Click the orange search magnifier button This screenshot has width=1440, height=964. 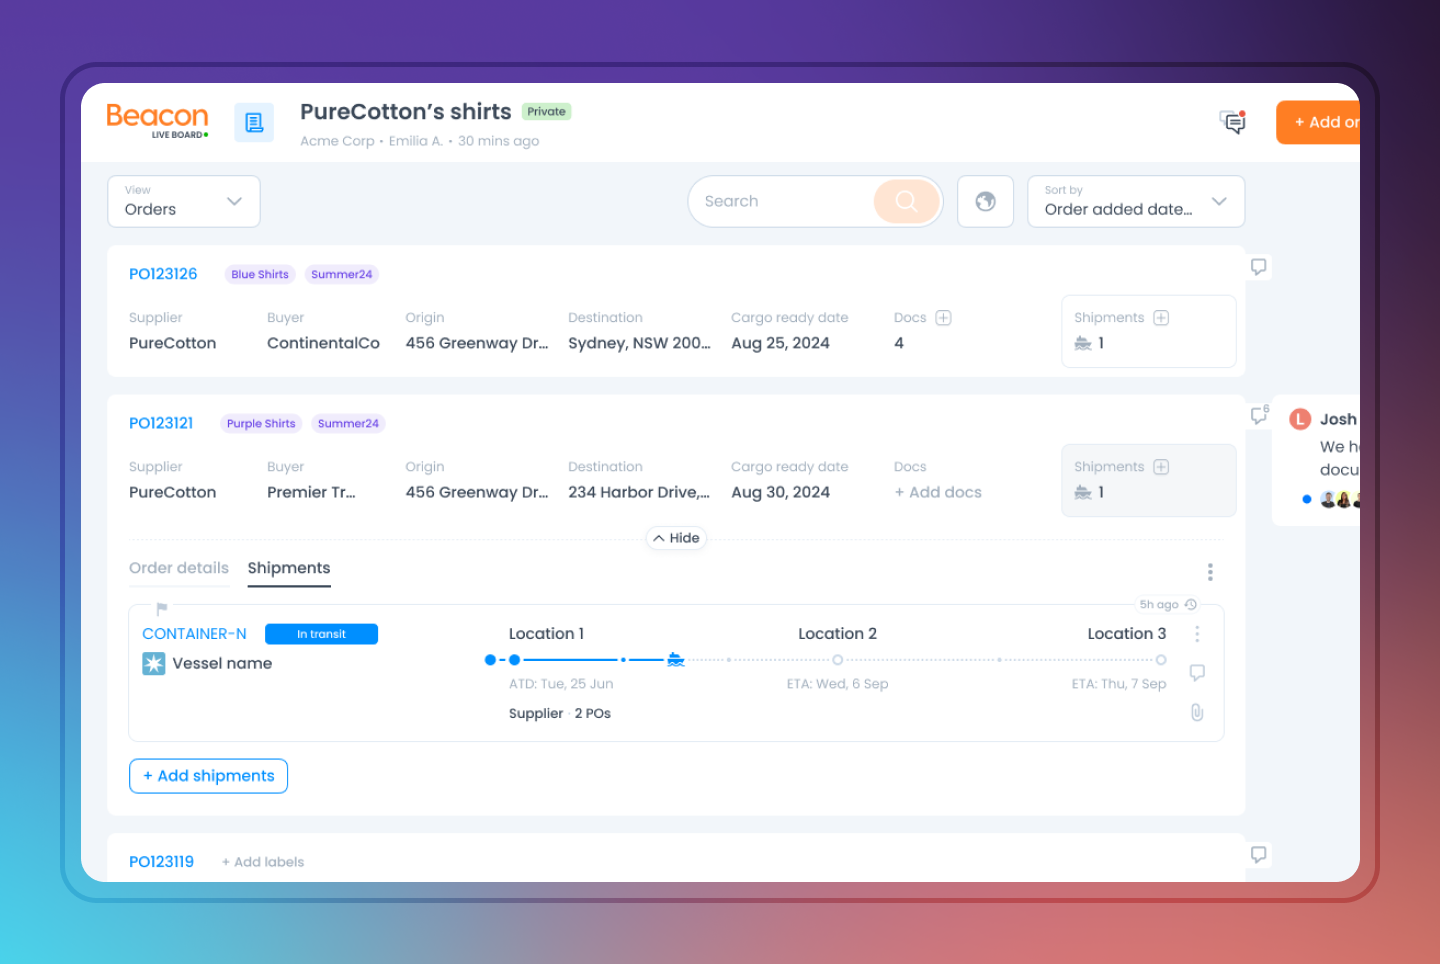906,201
